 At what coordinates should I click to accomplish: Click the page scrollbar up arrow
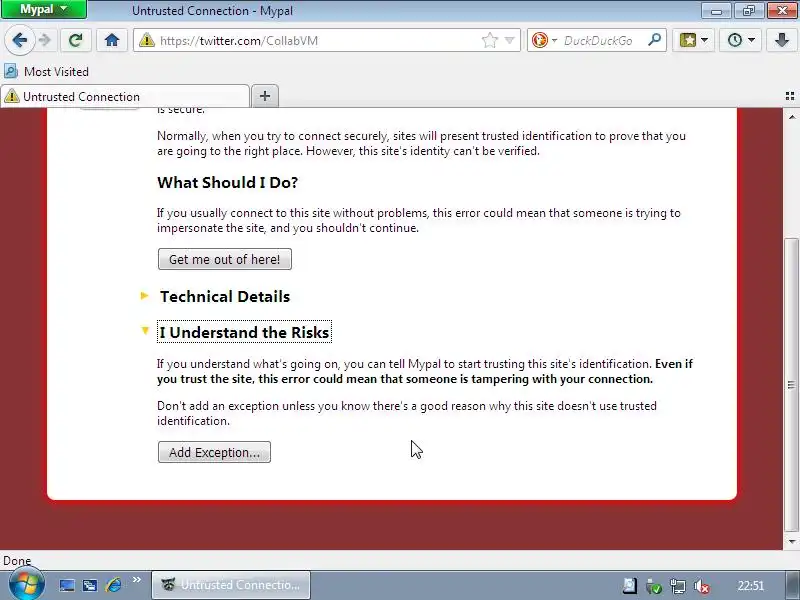coord(791,117)
